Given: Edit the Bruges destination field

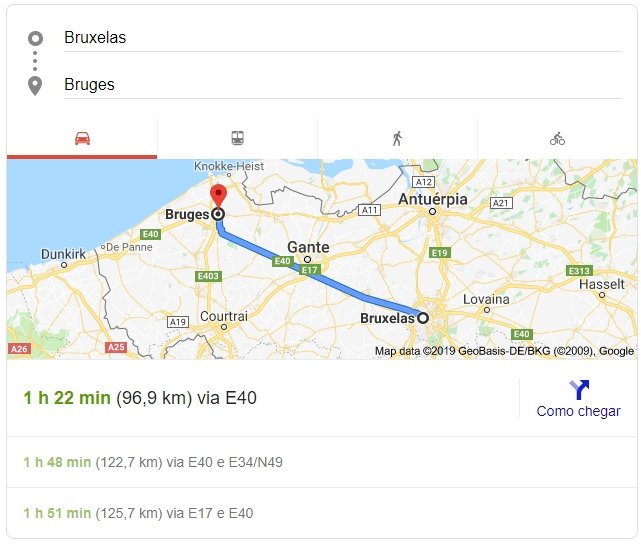Looking at the screenshot, I should [340, 85].
